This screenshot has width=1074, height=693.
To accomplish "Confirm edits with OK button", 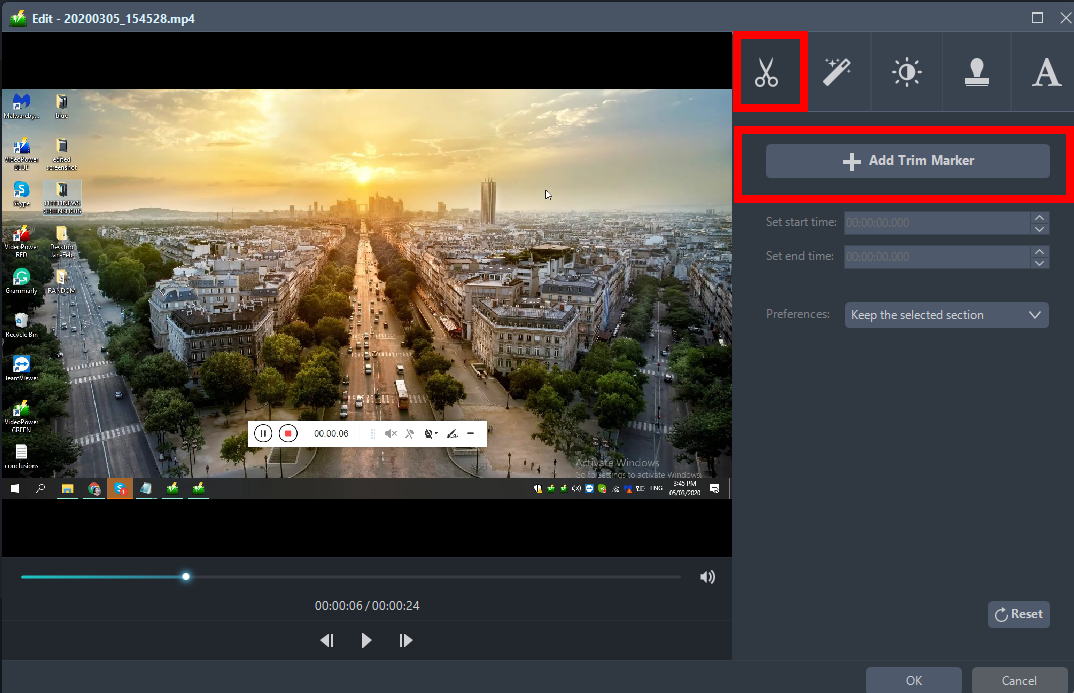I will click(x=913, y=680).
